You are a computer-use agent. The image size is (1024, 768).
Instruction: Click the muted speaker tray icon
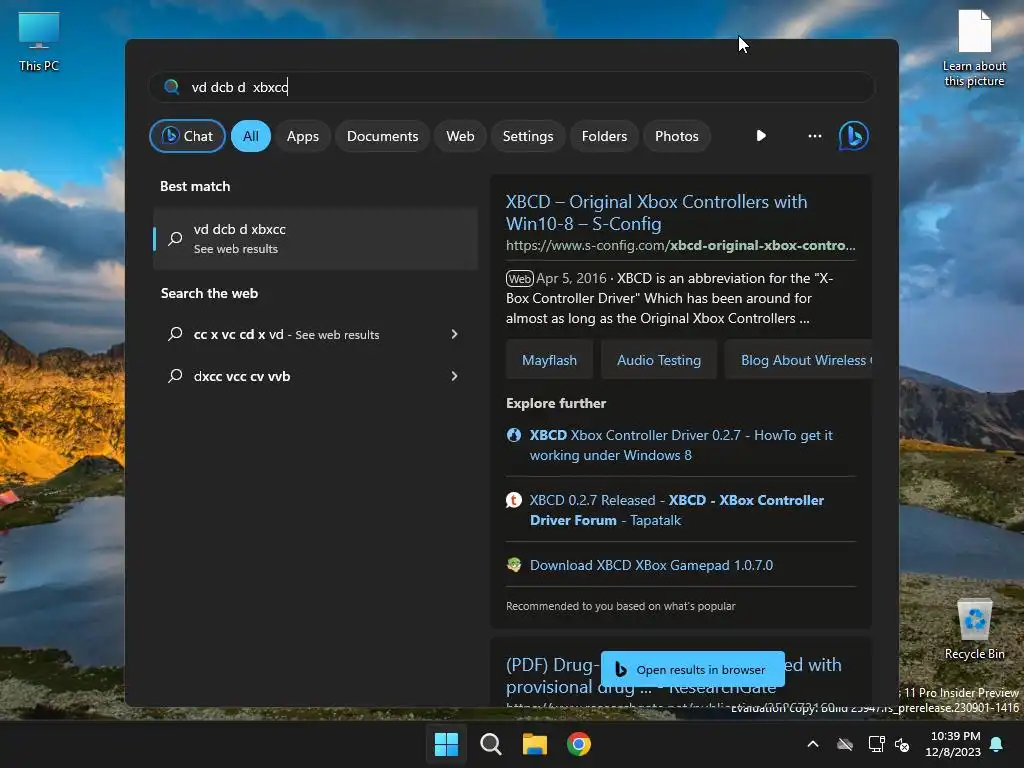click(x=902, y=744)
